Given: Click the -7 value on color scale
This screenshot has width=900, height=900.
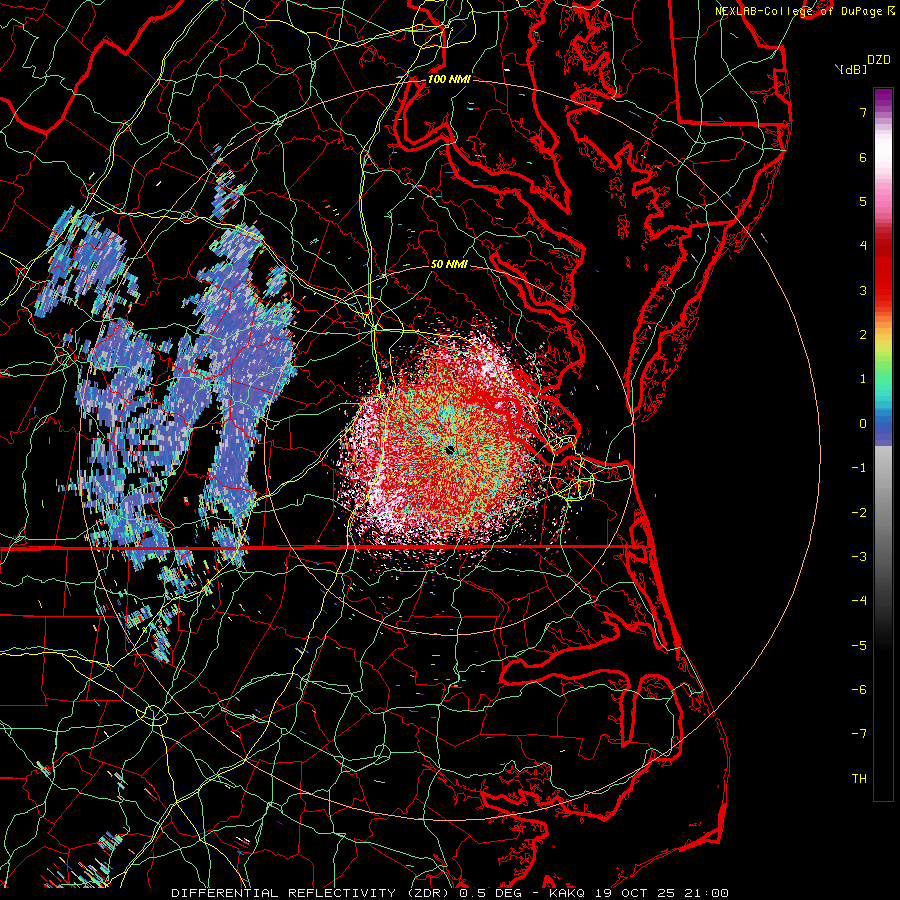Looking at the screenshot, I should (x=859, y=734).
